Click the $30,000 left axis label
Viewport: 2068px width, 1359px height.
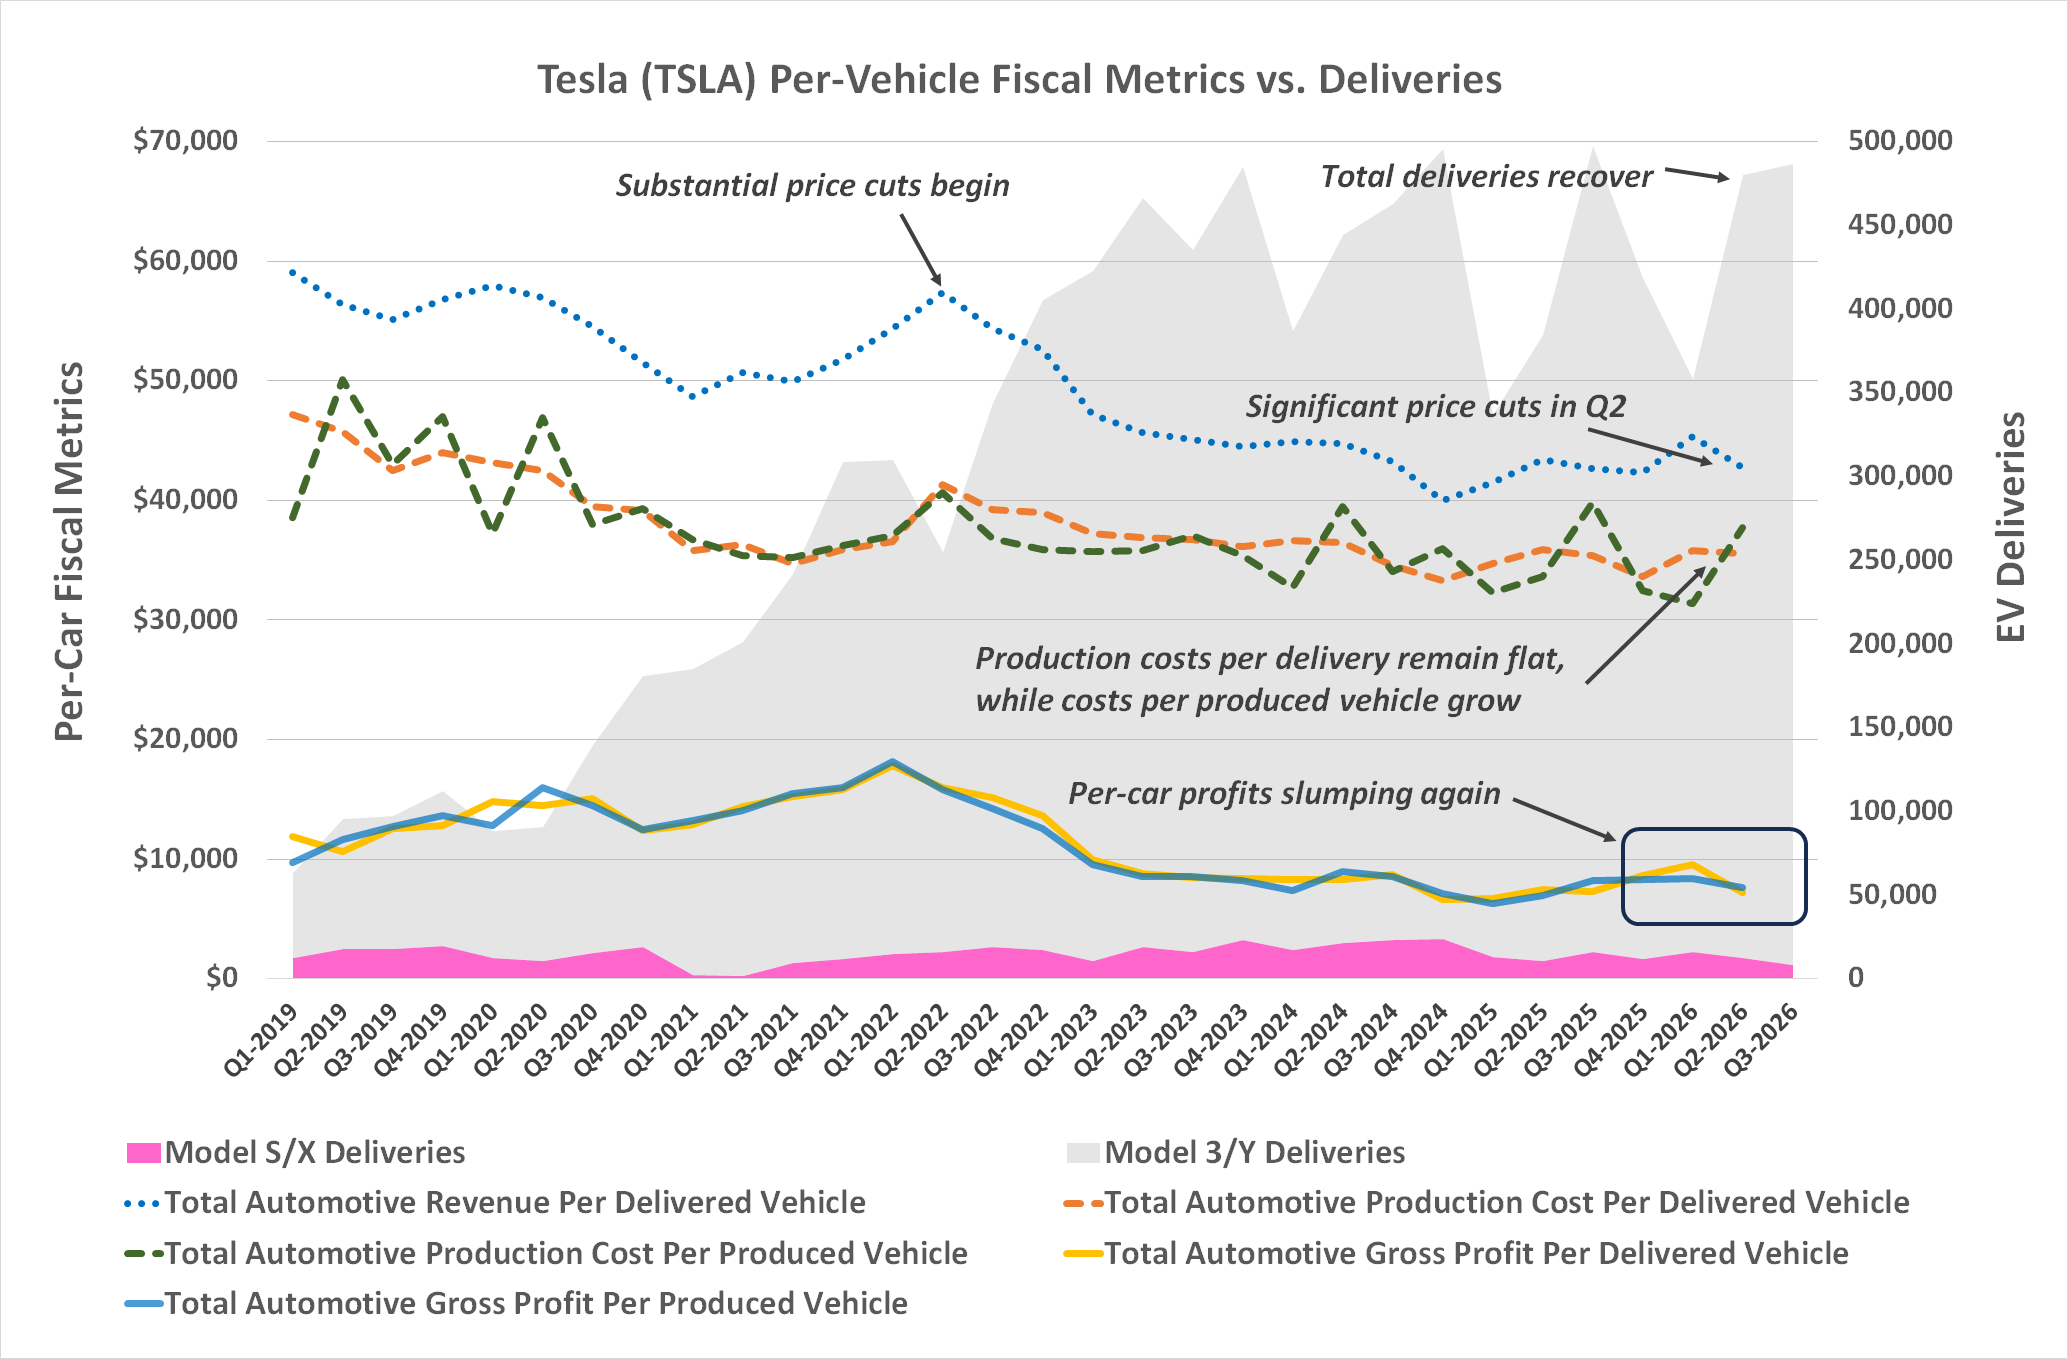pyautogui.click(x=186, y=620)
